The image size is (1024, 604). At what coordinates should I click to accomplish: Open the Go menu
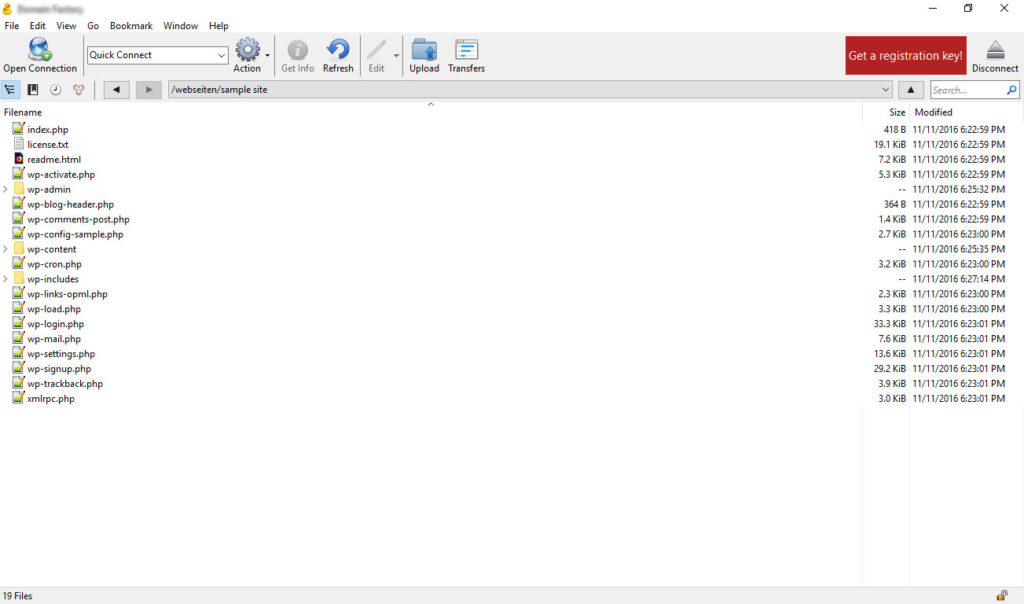(93, 26)
